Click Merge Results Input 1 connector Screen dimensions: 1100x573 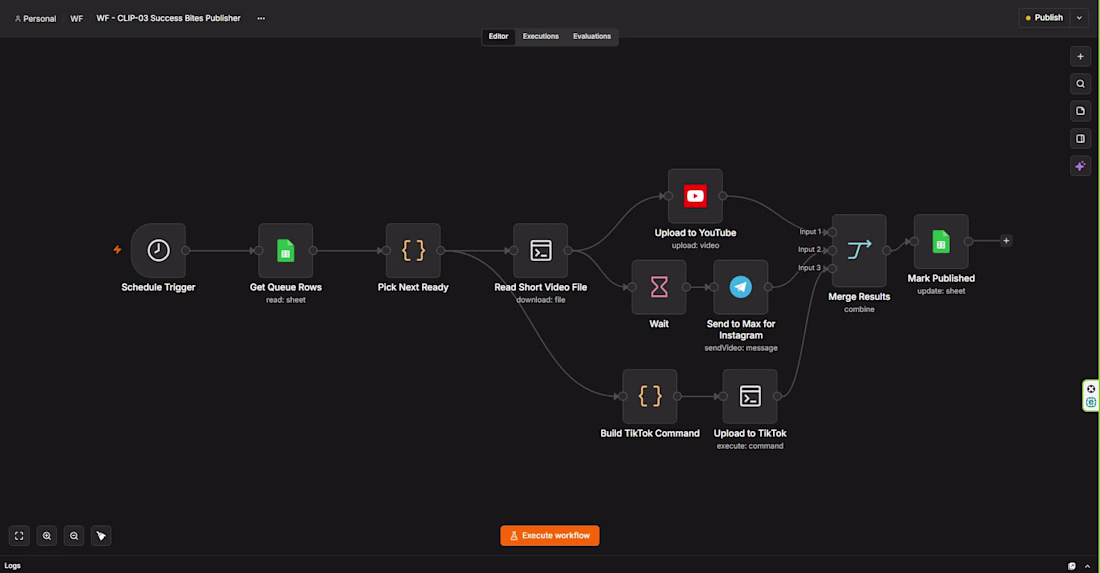pos(832,232)
